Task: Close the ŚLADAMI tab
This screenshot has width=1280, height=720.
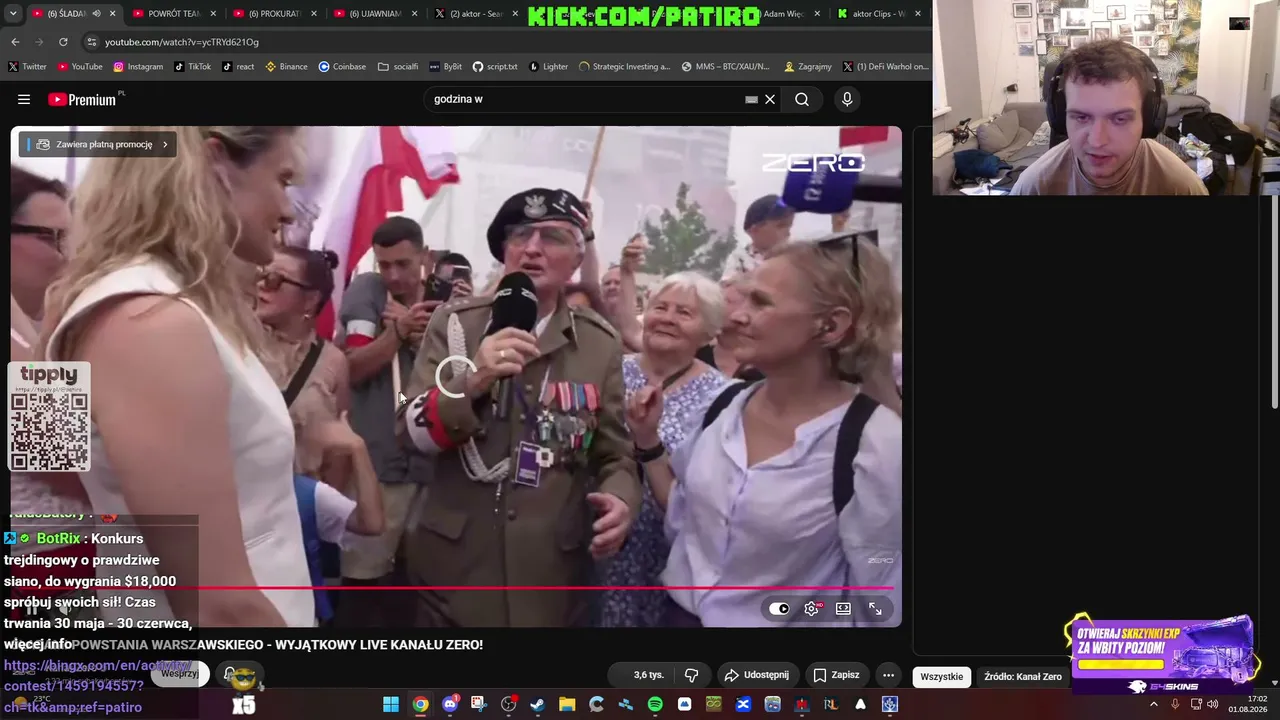Action: (113, 14)
